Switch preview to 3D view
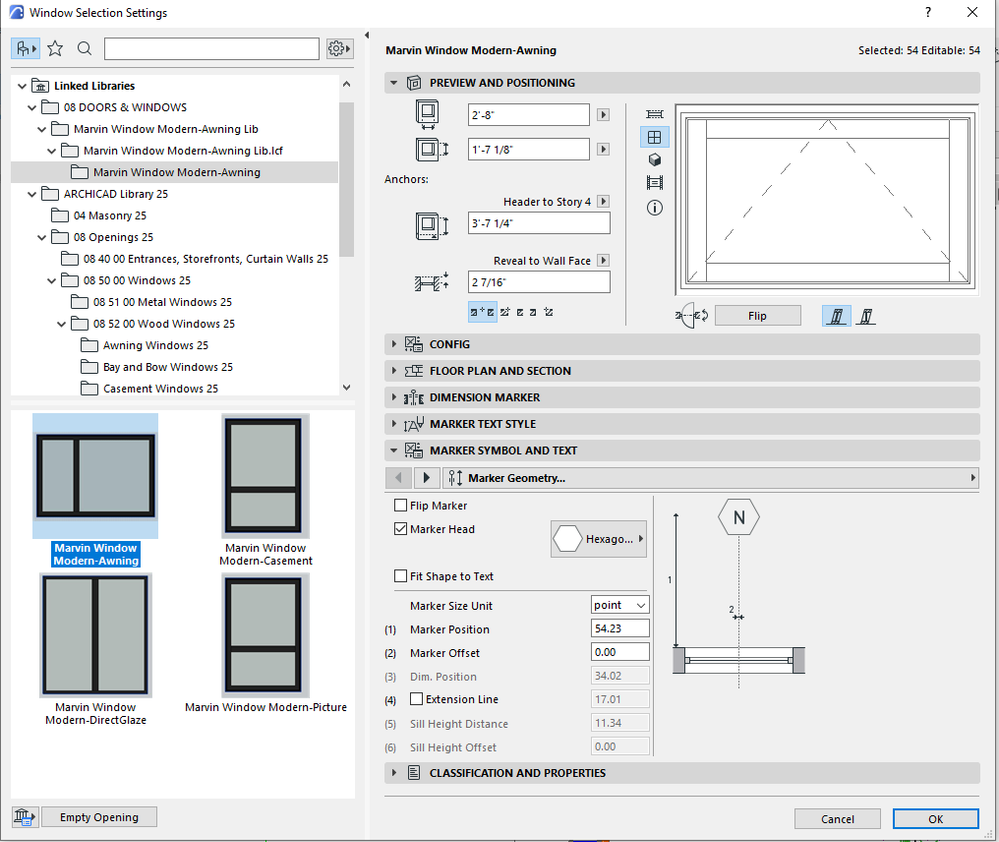 654,160
